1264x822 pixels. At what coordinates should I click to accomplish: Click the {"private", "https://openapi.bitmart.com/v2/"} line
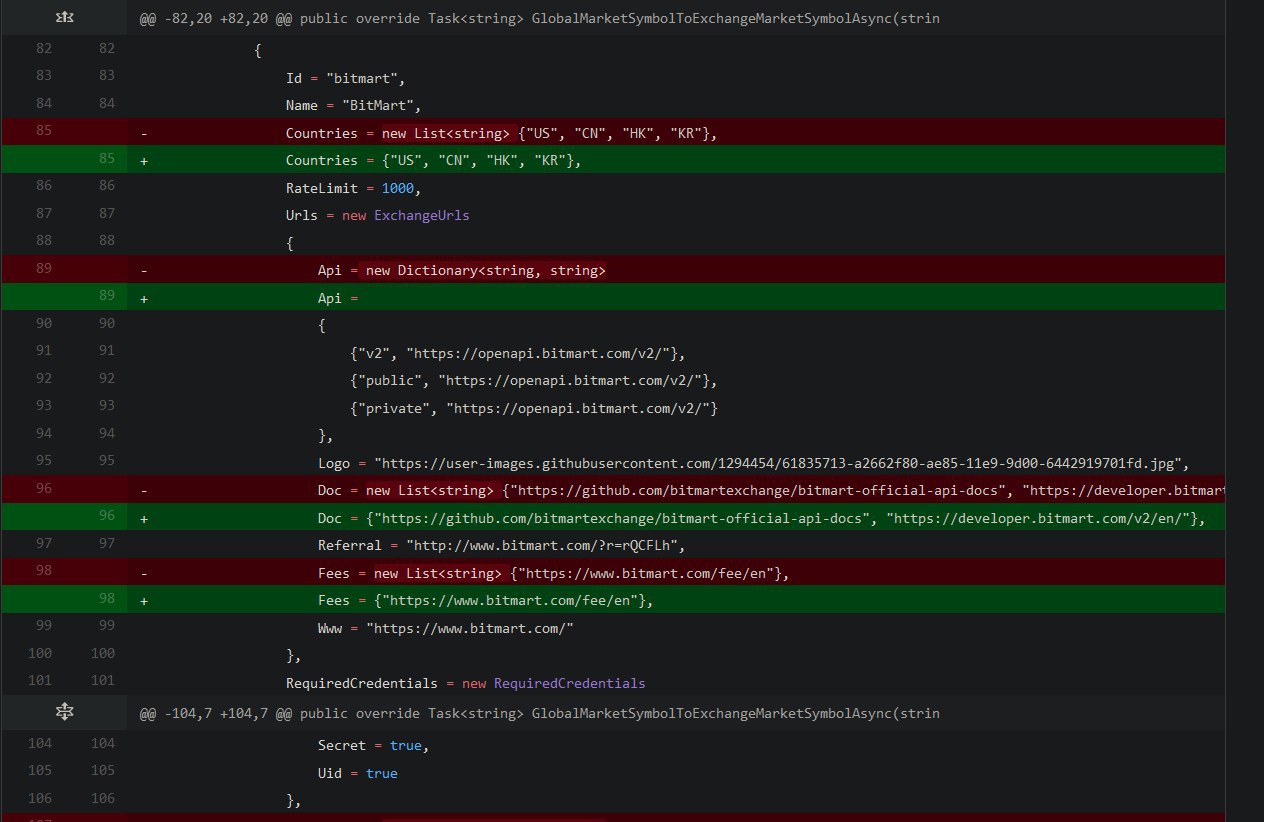534,408
